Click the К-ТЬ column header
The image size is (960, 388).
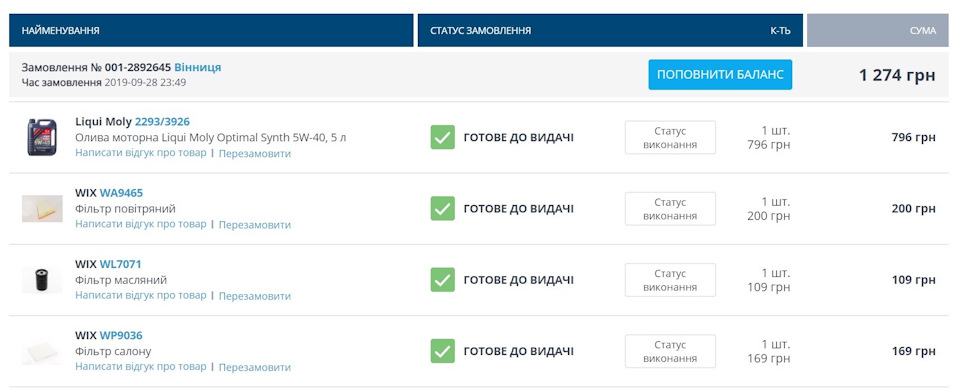[780, 31]
